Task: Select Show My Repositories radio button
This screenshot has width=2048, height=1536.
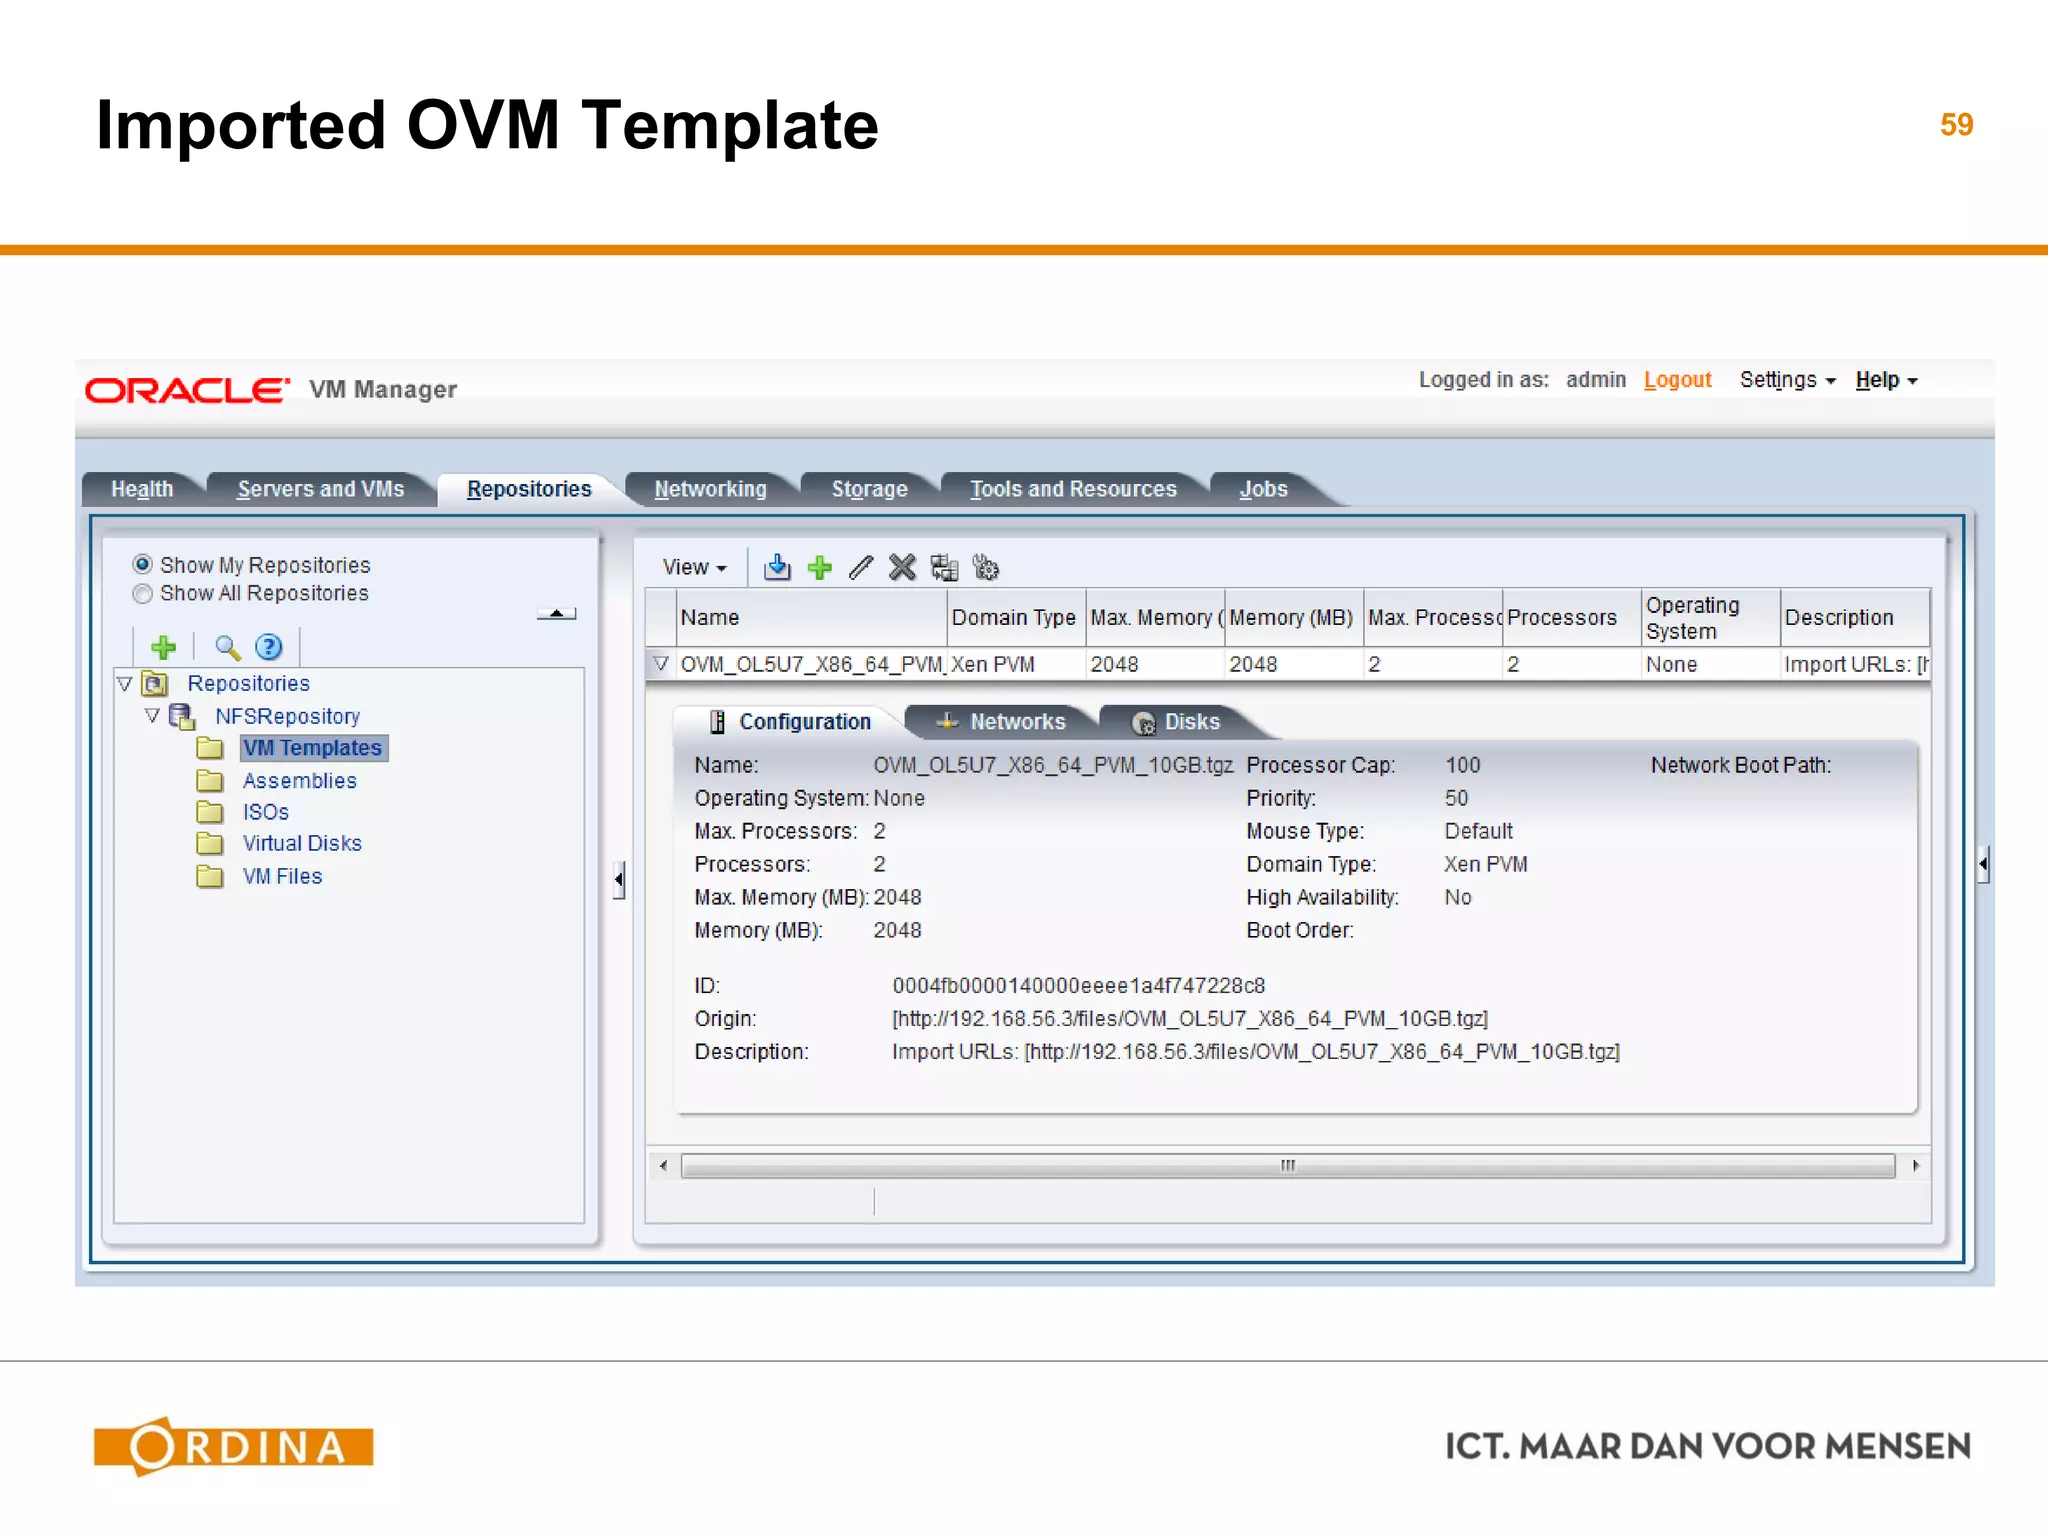Action: click(x=143, y=564)
